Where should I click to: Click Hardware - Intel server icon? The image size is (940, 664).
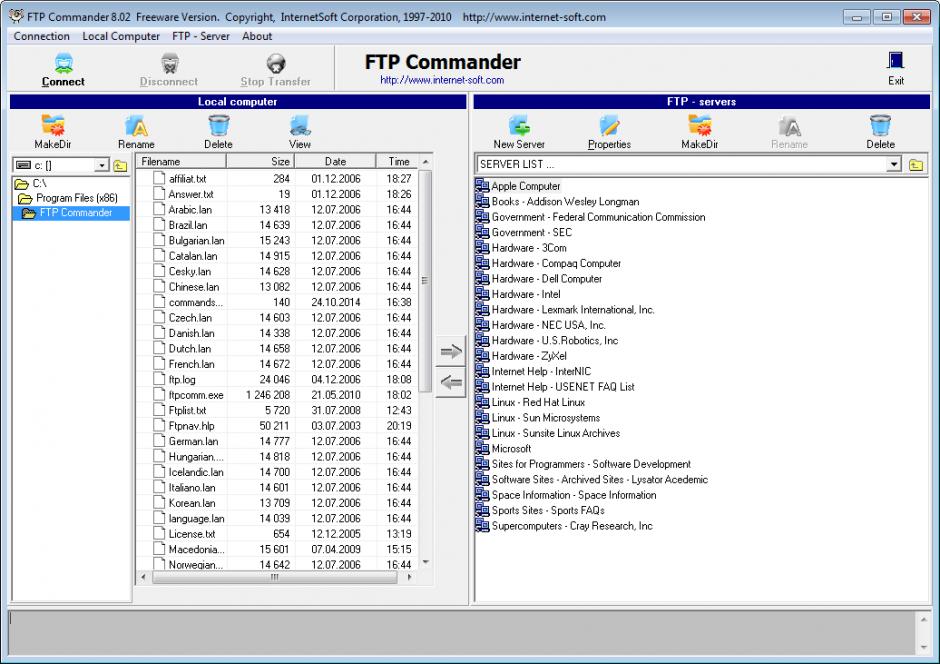[482, 294]
